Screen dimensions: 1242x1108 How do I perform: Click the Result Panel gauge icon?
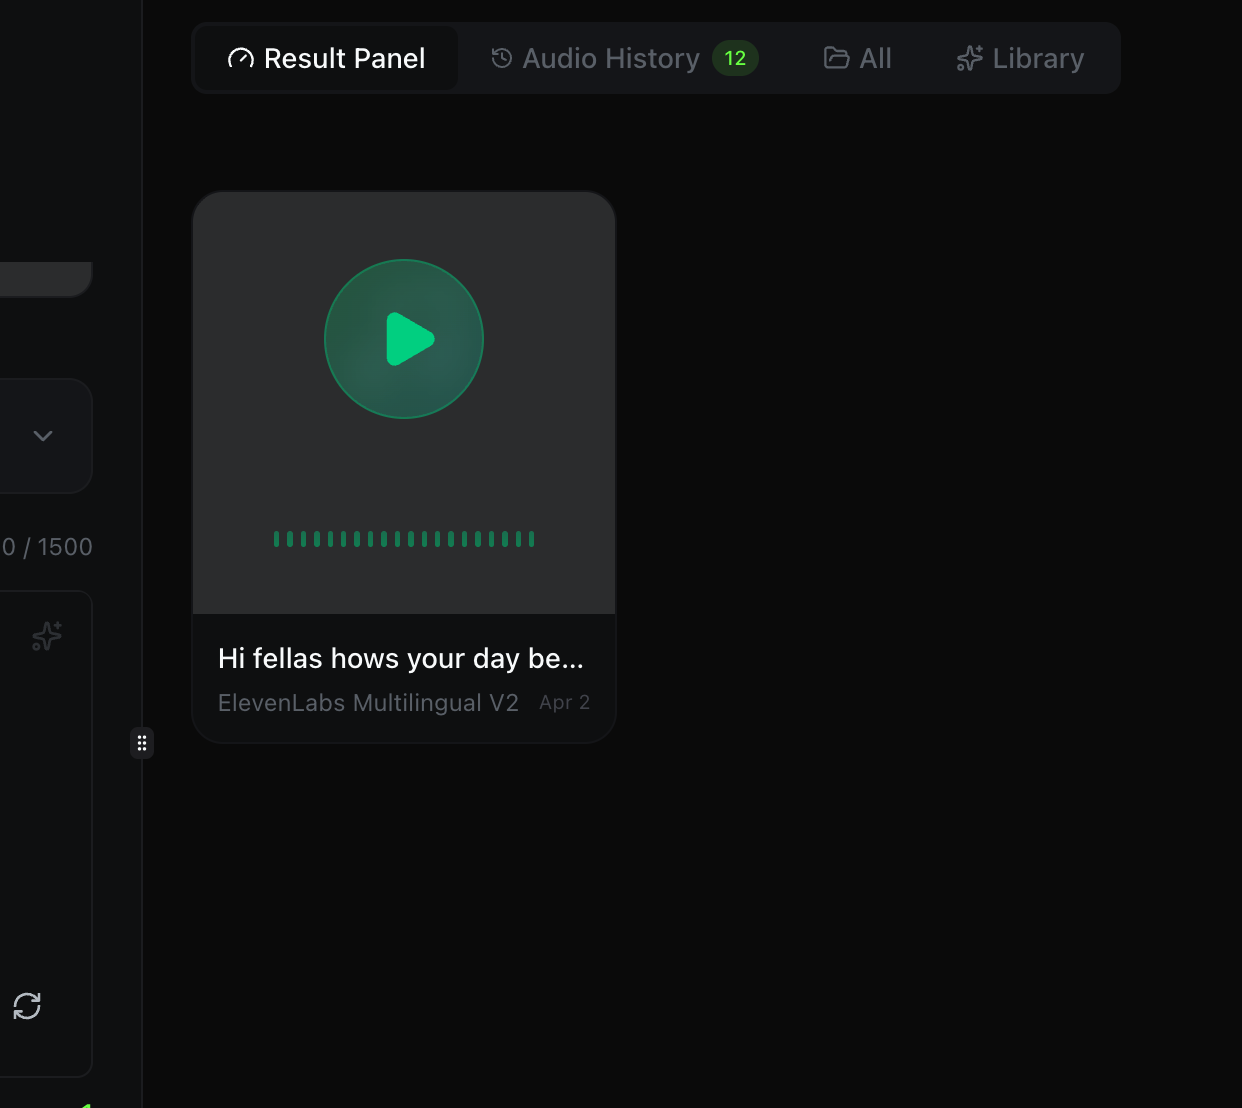[239, 58]
